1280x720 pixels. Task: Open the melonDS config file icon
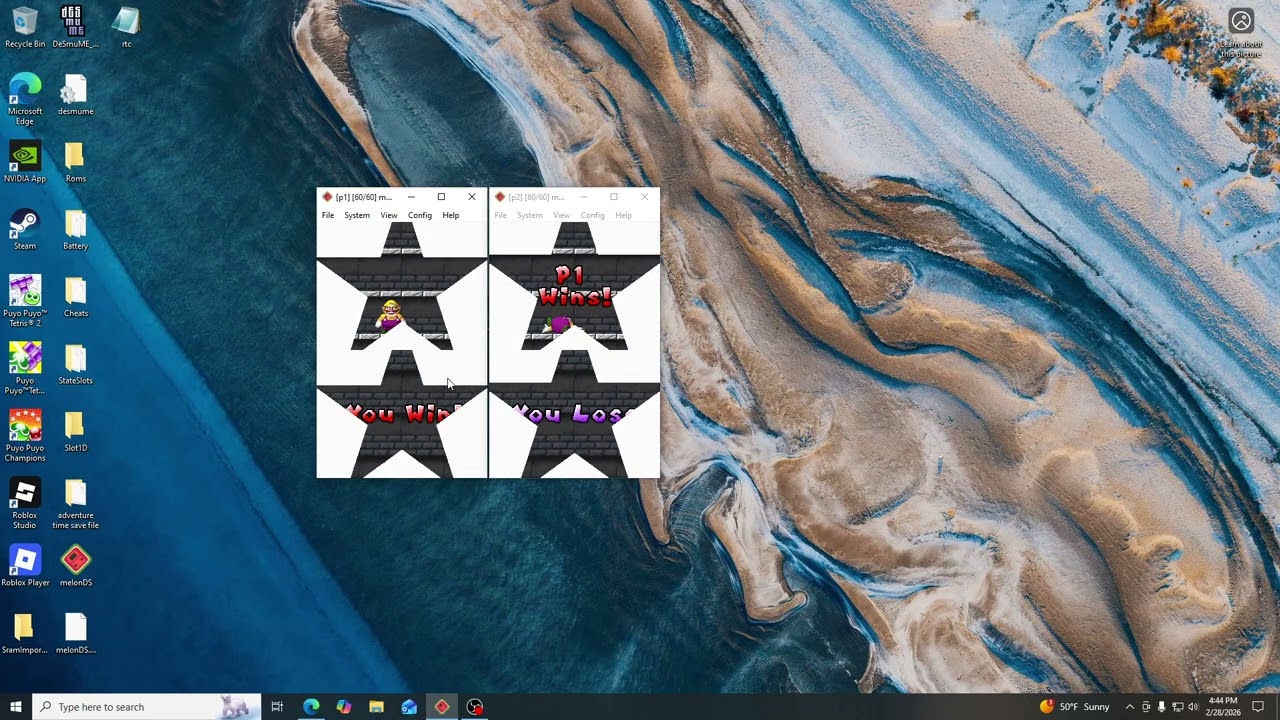click(75, 633)
